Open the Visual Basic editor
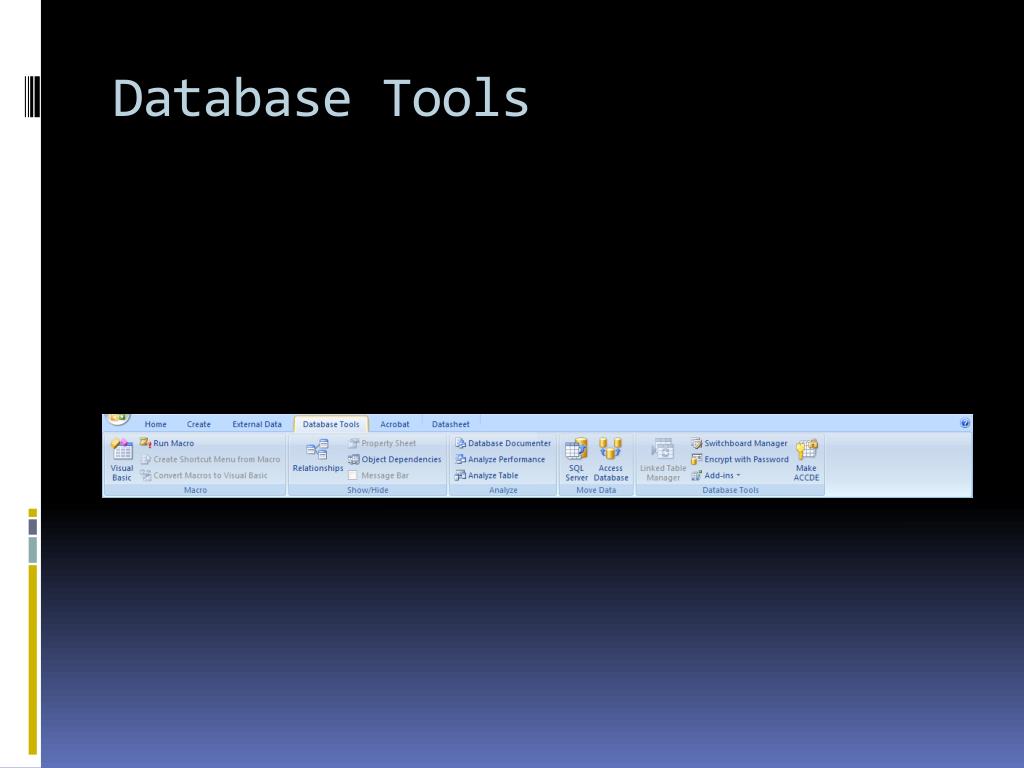The width and height of the screenshot is (1024, 768). [x=122, y=458]
